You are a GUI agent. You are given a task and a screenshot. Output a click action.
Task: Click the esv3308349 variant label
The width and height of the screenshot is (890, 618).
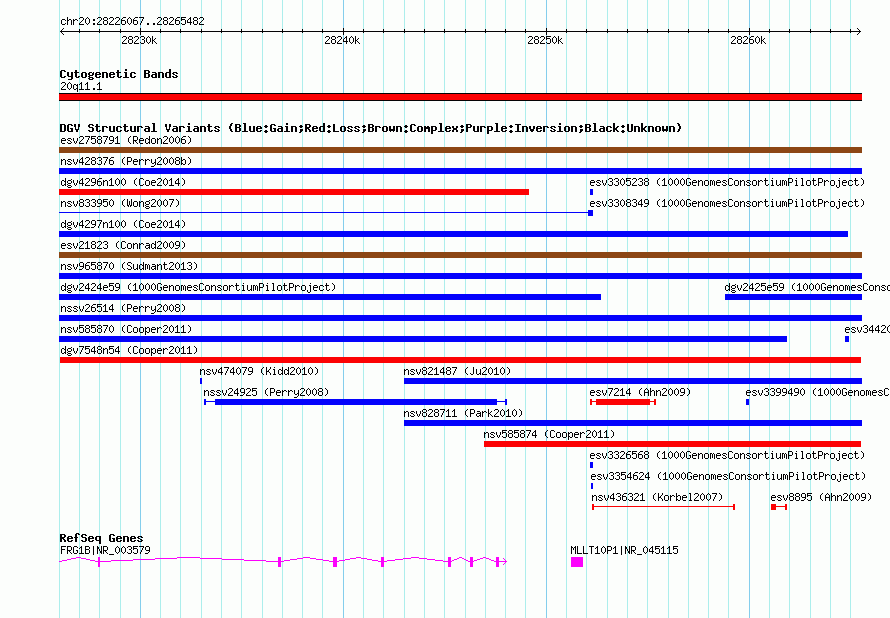(727, 203)
